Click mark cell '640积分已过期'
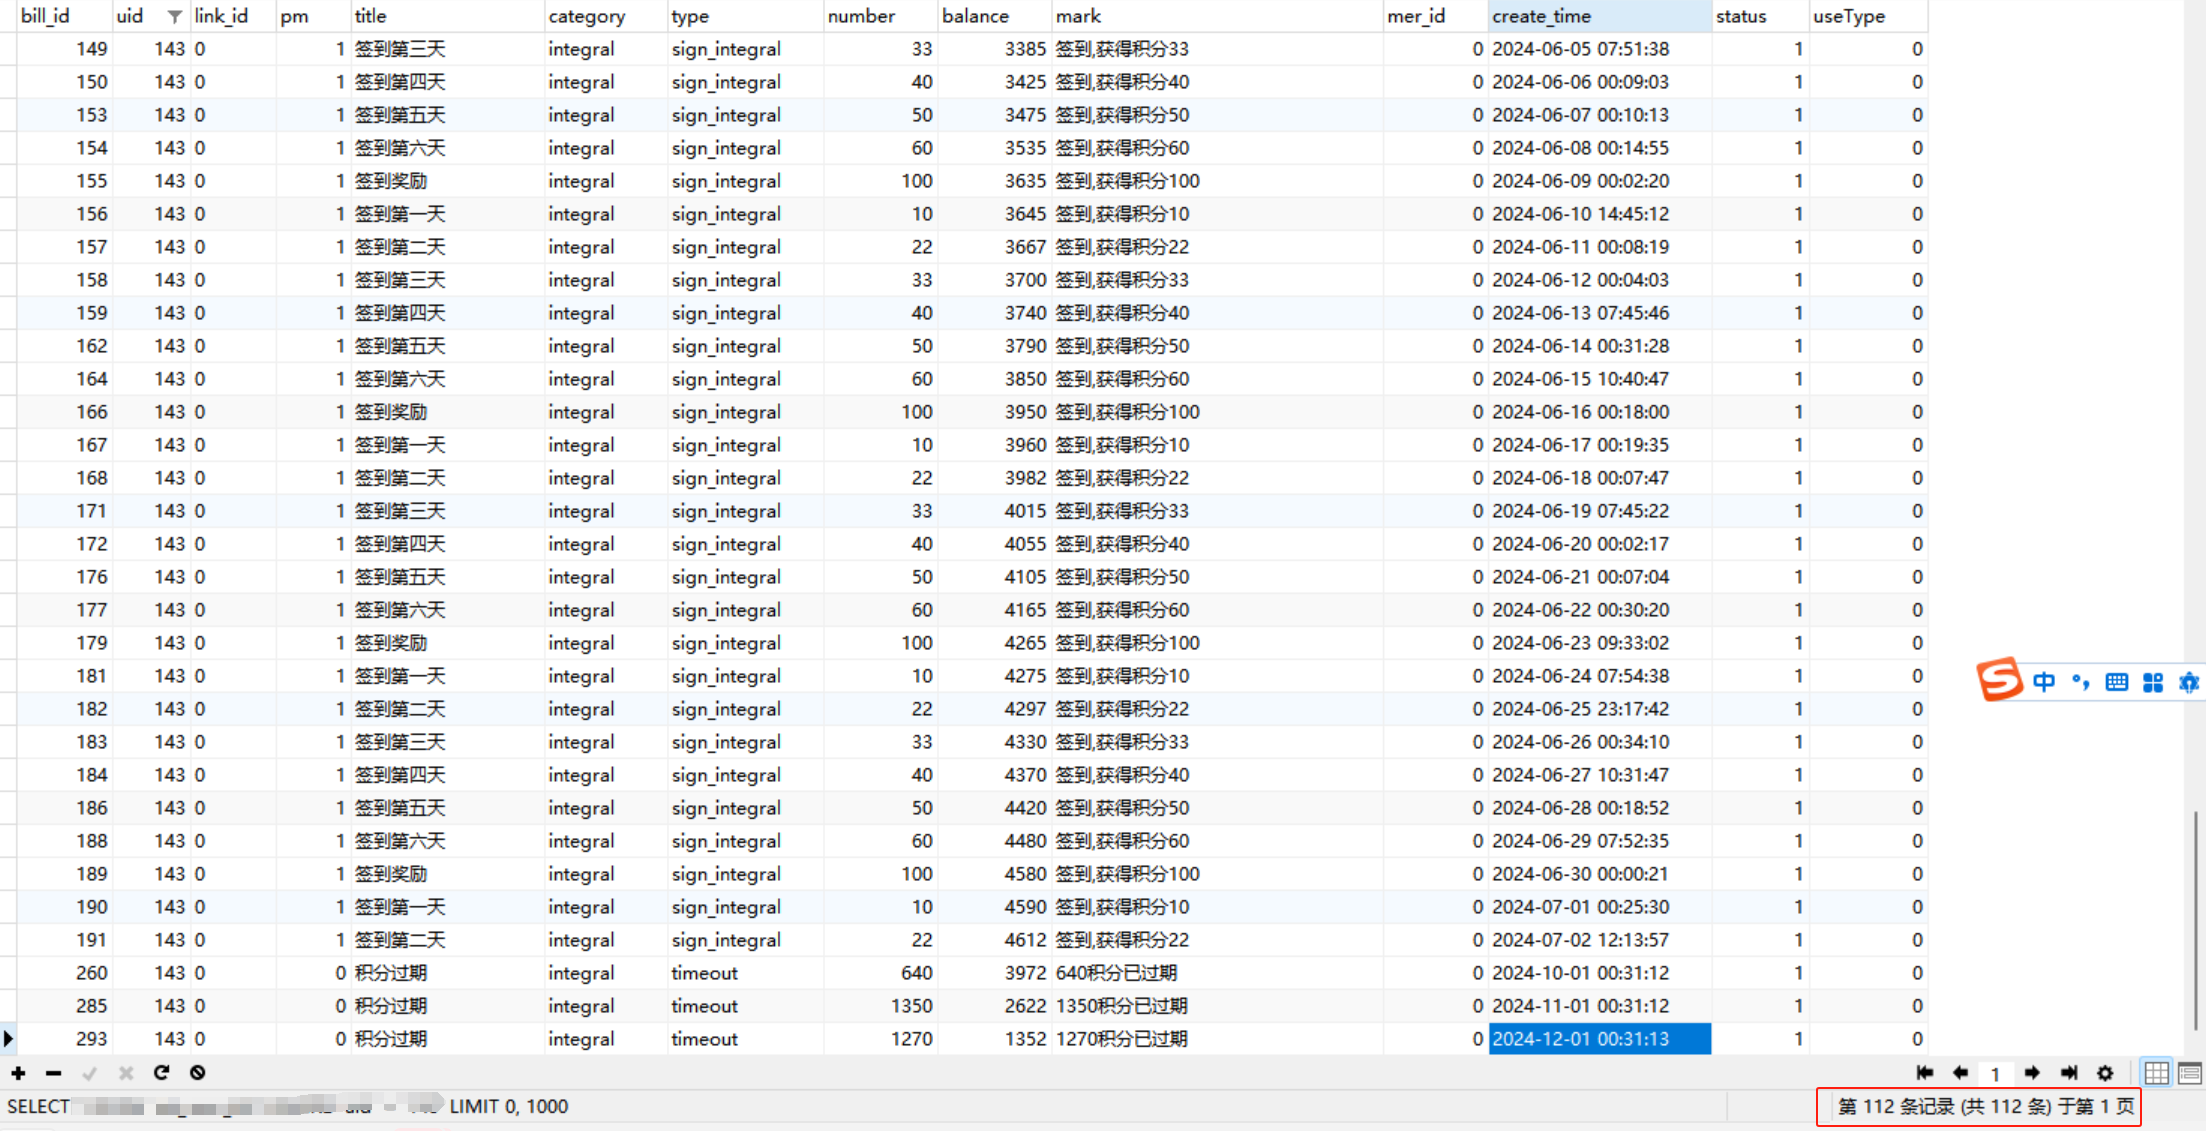The width and height of the screenshot is (2206, 1131). pos(1217,973)
